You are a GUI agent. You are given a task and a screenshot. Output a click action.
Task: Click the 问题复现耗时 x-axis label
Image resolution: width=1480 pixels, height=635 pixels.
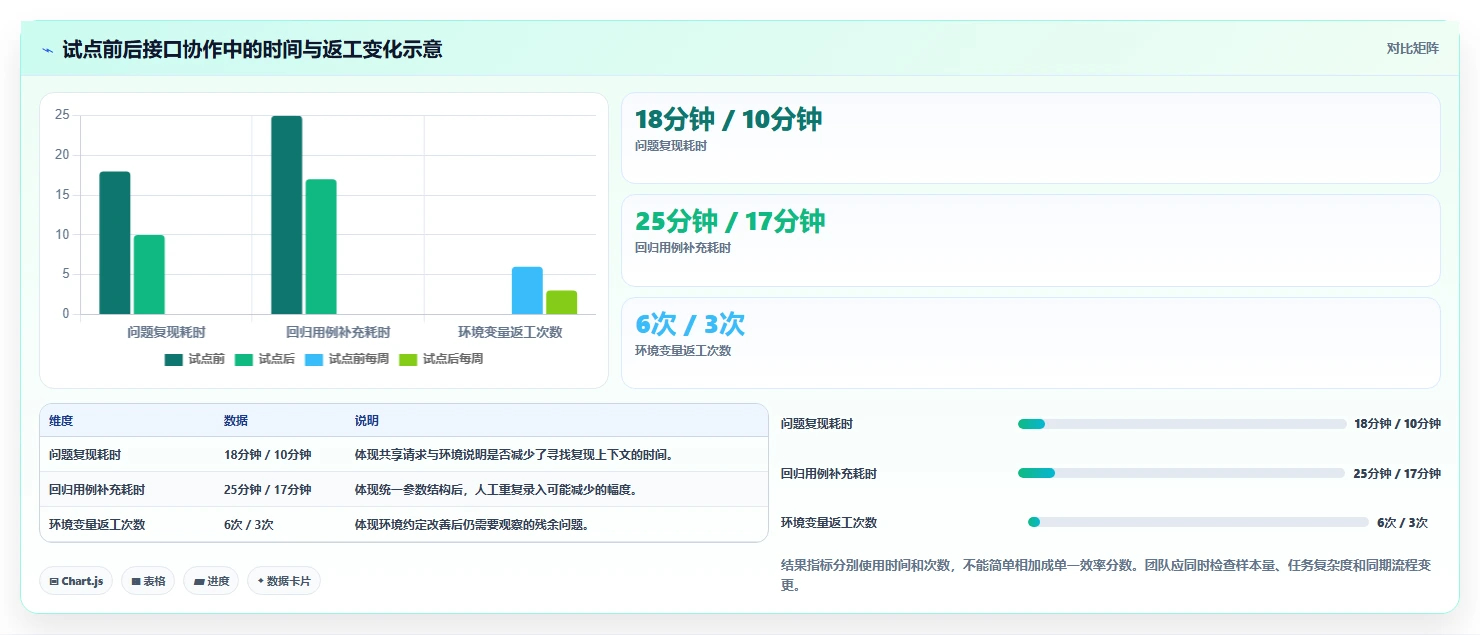pos(166,332)
